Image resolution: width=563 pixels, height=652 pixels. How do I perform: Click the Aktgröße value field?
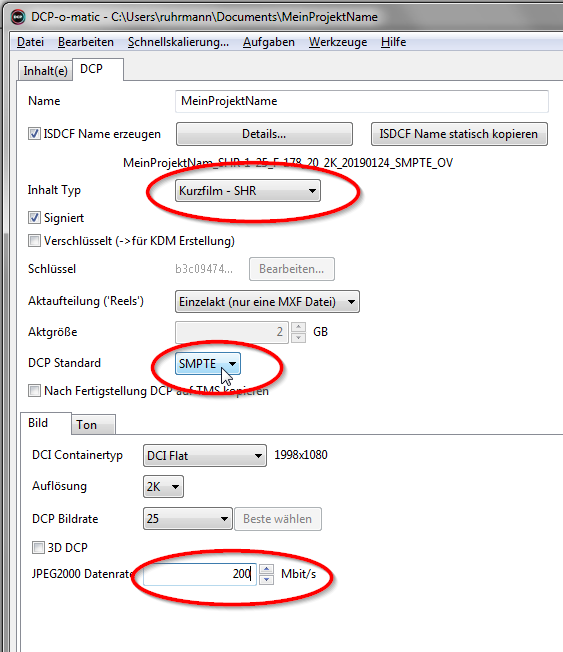pyautogui.click(x=232, y=332)
